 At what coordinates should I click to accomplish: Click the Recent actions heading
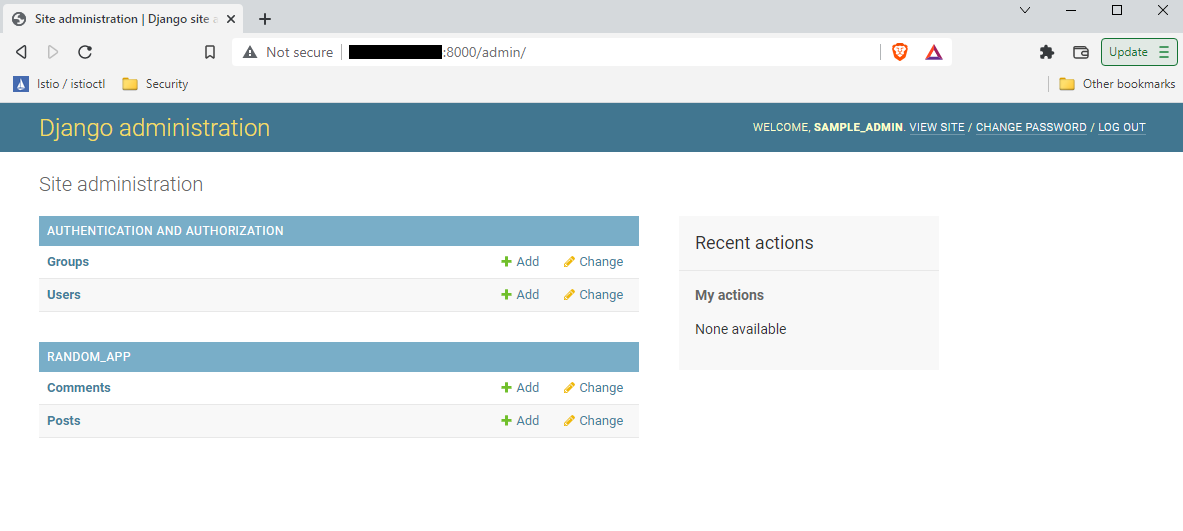[x=754, y=243]
